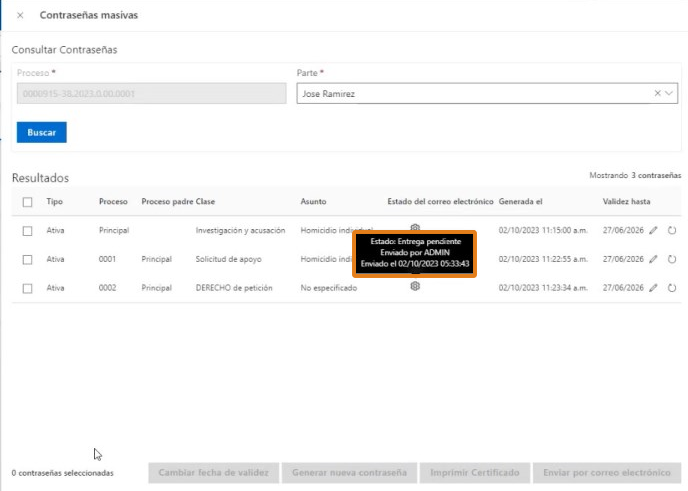Click the 0 contraseñas seleccionadas label
This screenshot has height=491, width=688.
click(x=63, y=473)
